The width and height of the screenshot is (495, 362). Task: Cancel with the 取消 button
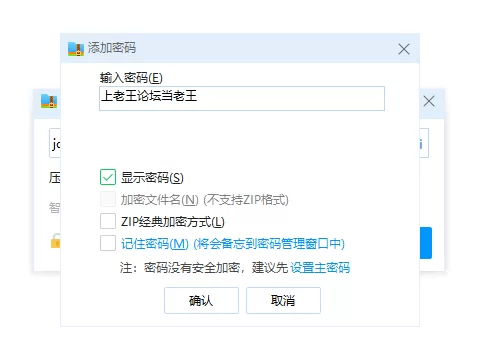pyautogui.click(x=283, y=300)
